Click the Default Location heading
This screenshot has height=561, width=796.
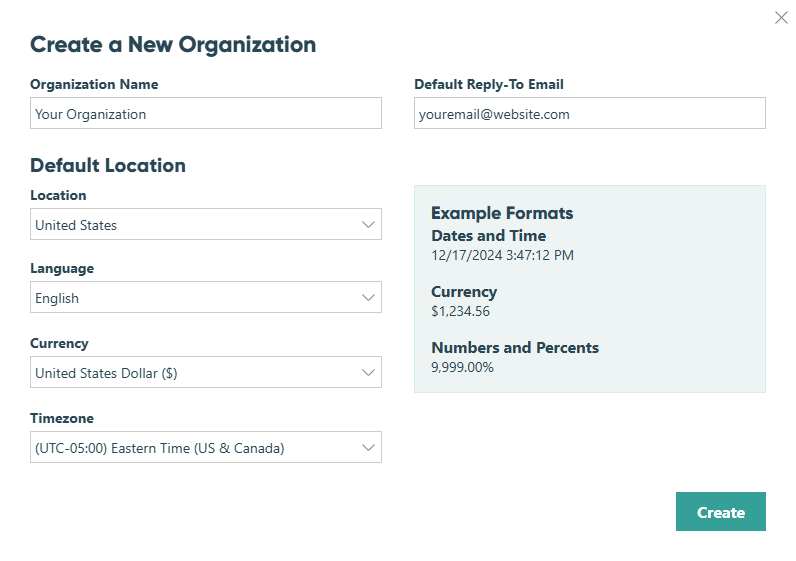108,166
